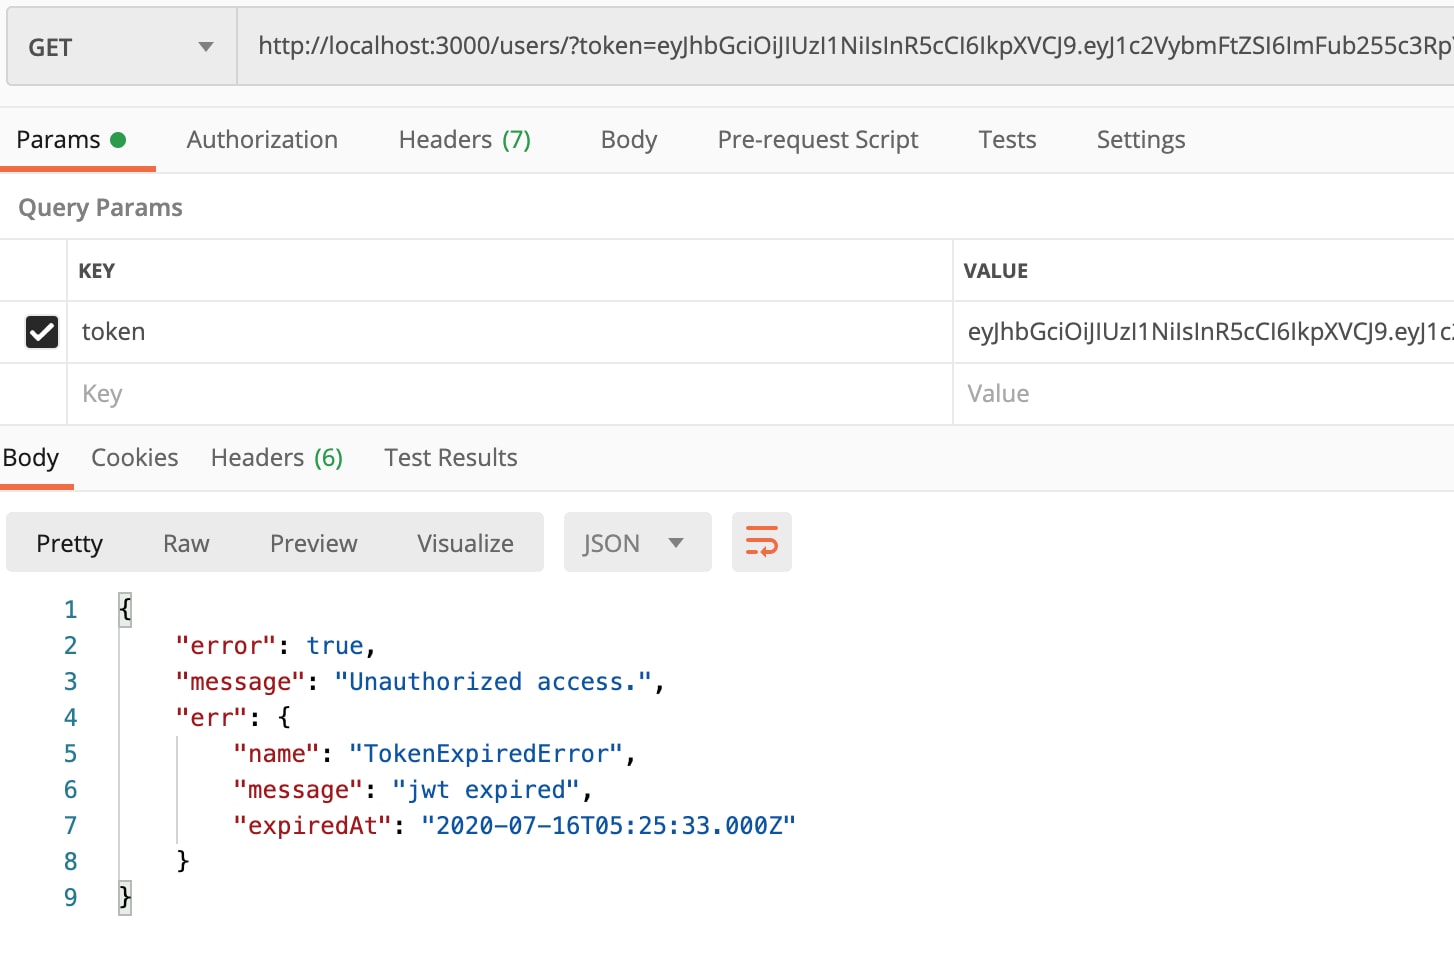
Task: Switch to Visualize response view
Action: click(465, 543)
